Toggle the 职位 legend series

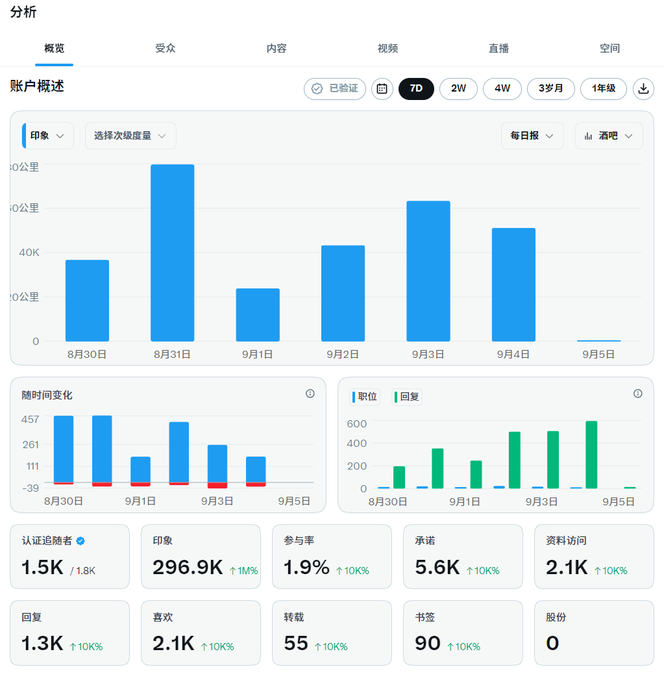click(365, 397)
